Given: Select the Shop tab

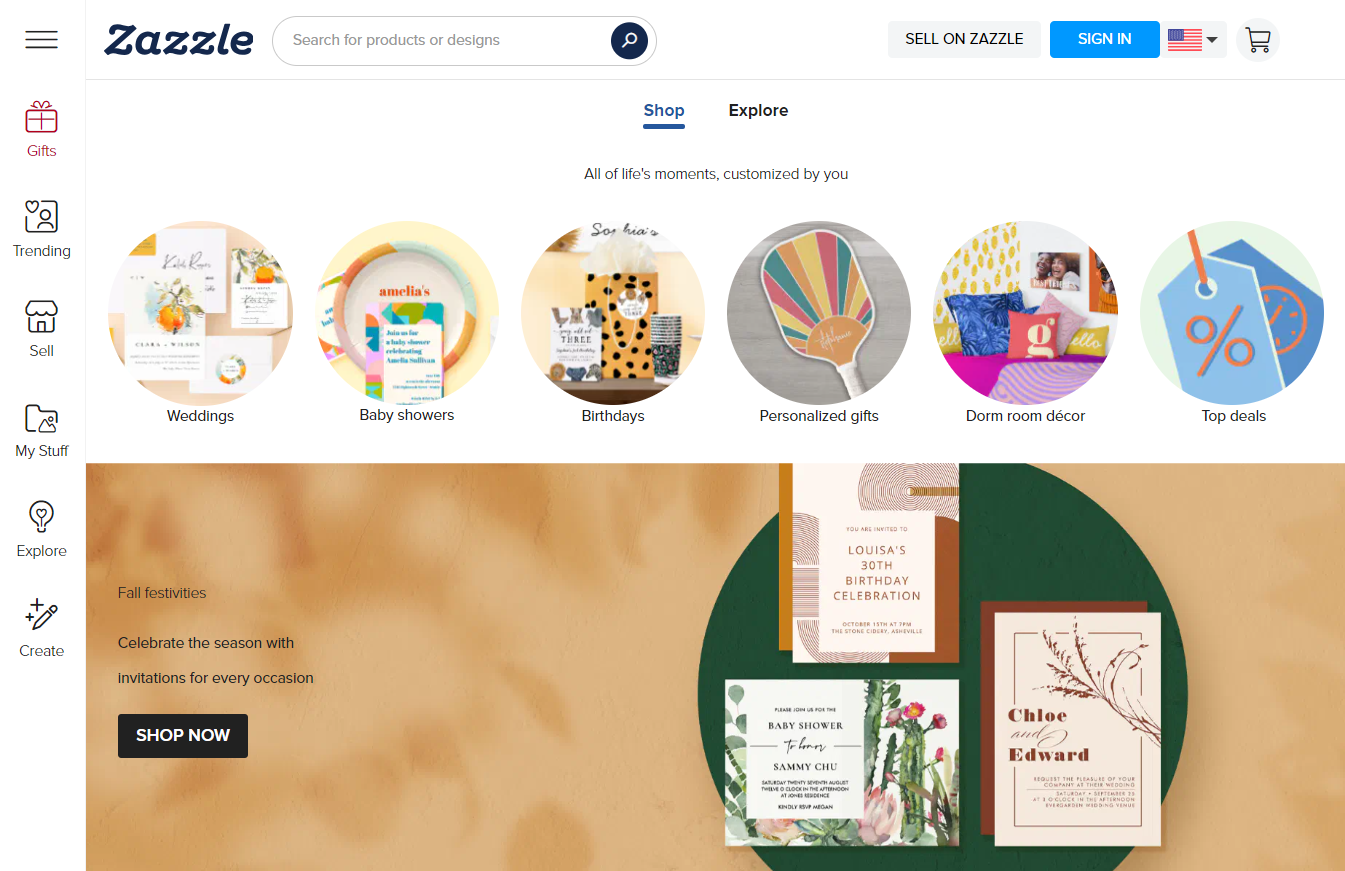Looking at the screenshot, I should click(x=664, y=111).
